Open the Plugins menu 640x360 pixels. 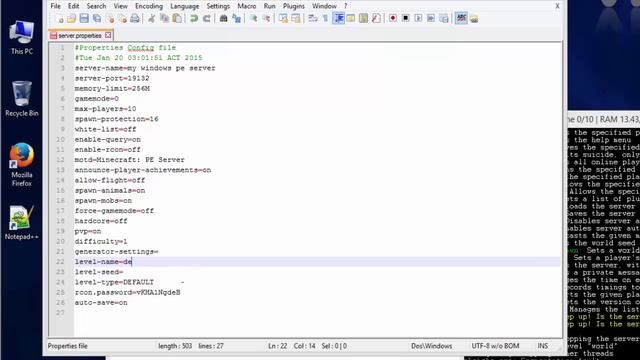tap(293, 6)
